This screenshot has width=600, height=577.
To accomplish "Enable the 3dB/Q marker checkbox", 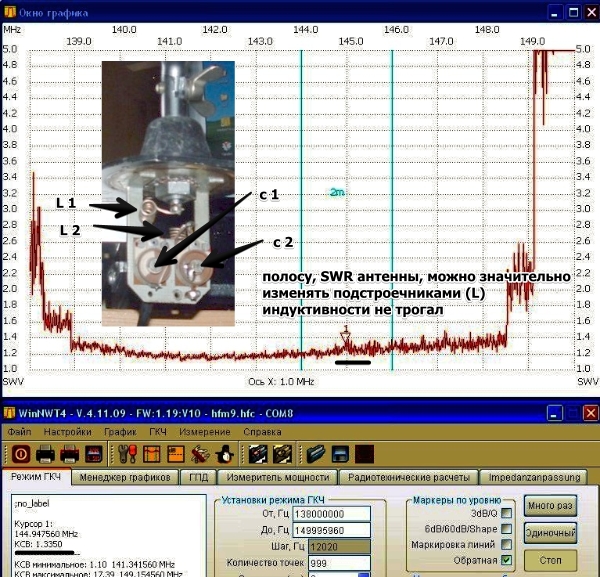I will (x=507, y=513).
